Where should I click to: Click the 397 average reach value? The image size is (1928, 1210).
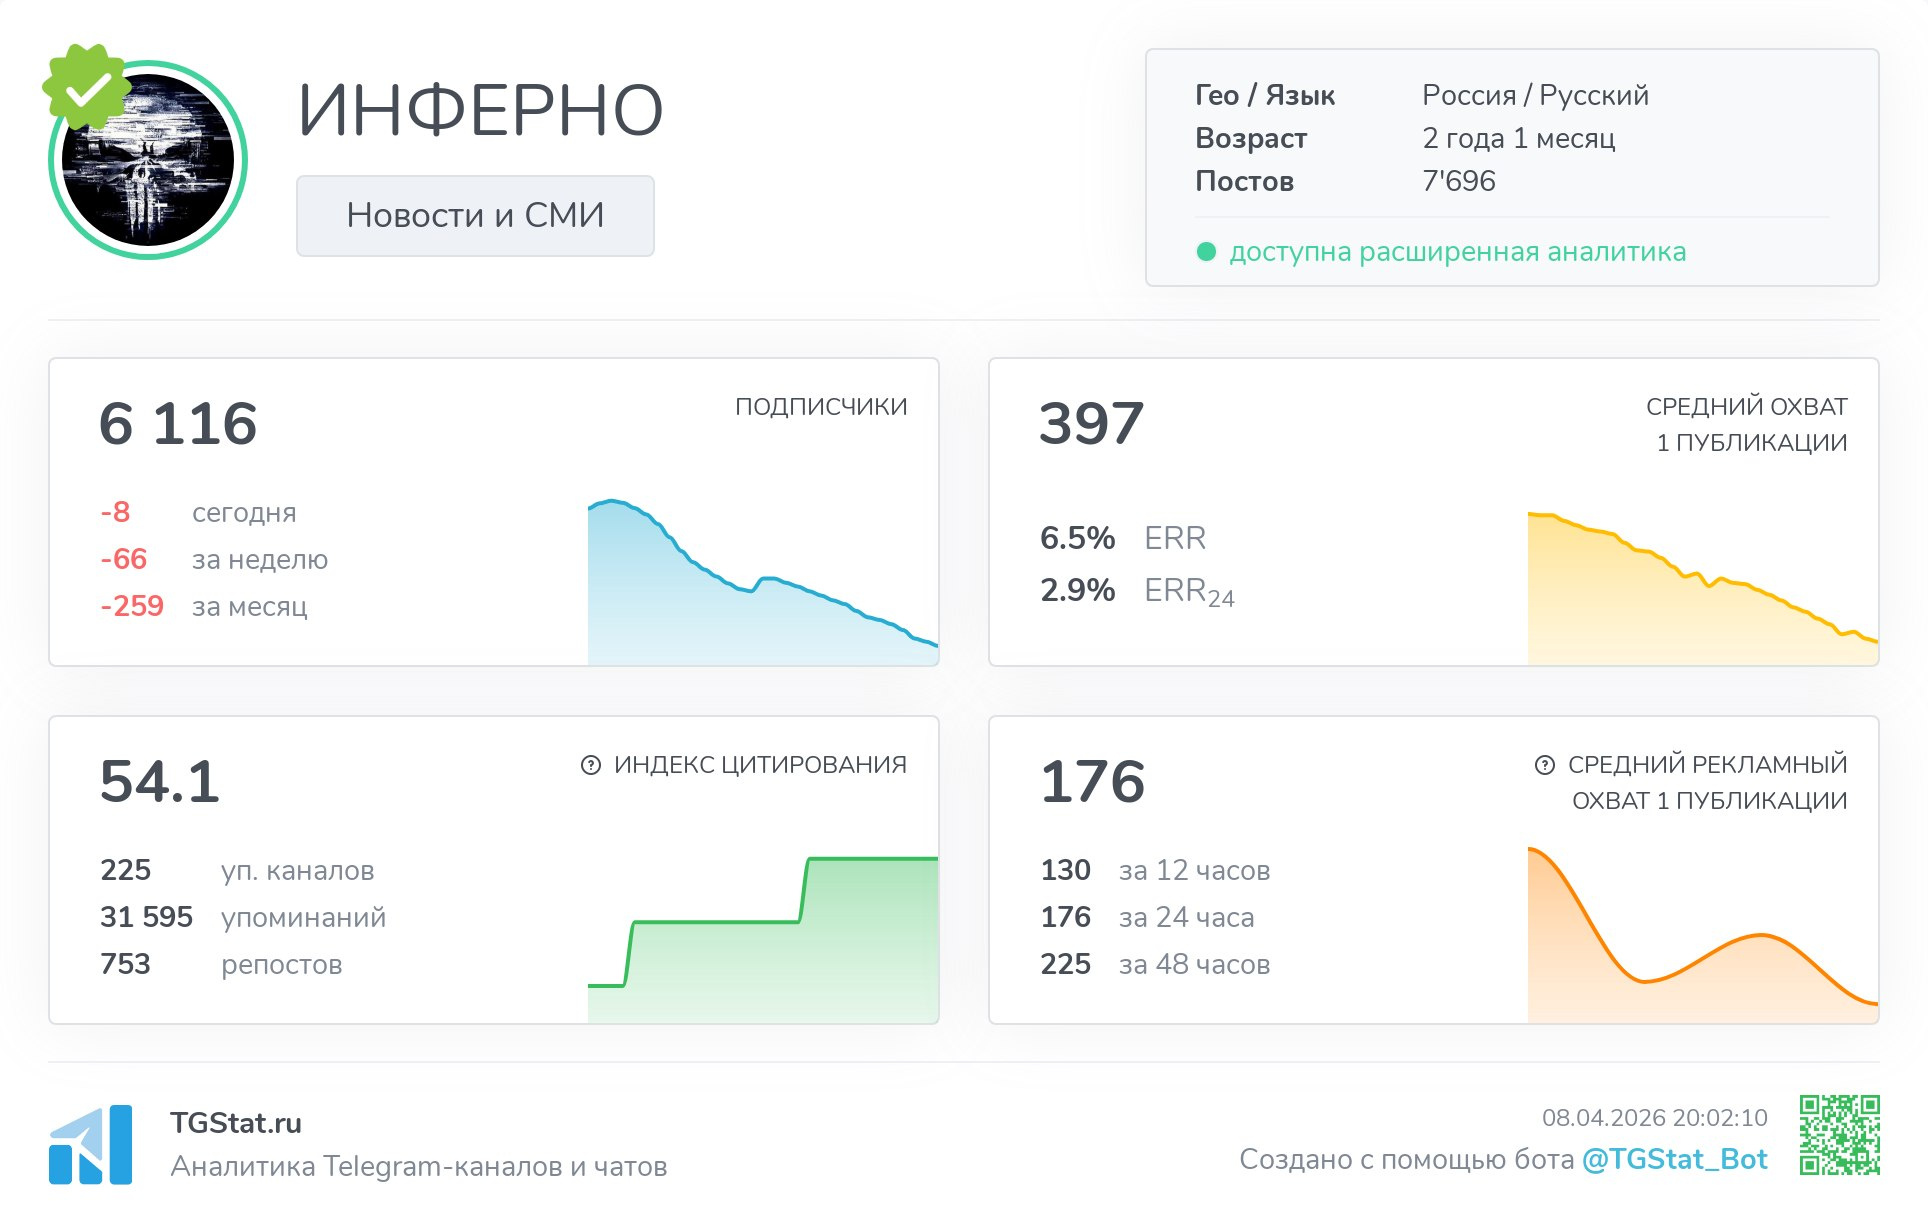tap(1091, 423)
